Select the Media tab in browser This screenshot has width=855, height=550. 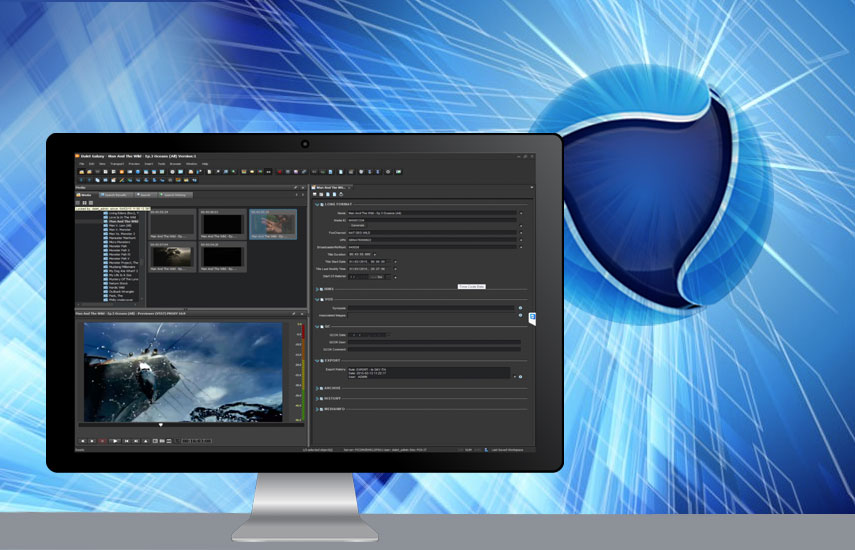pyautogui.click(x=84, y=195)
